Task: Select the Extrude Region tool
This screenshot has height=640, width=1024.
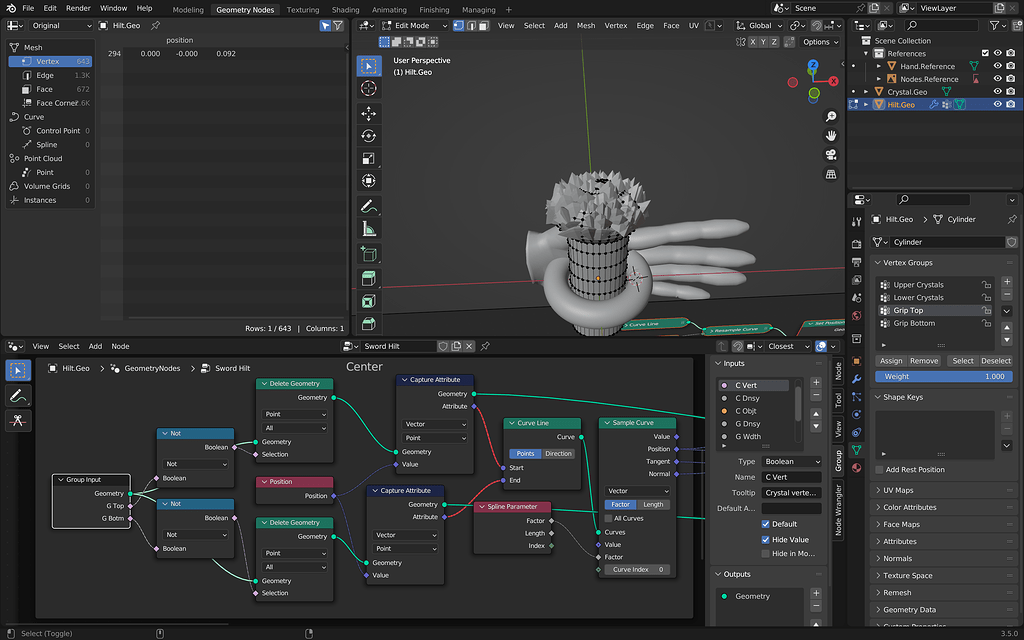Action: click(368, 279)
